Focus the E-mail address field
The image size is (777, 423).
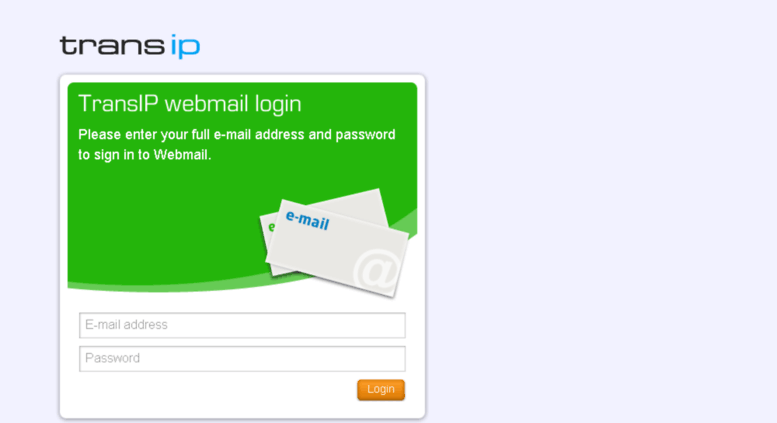(242, 325)
